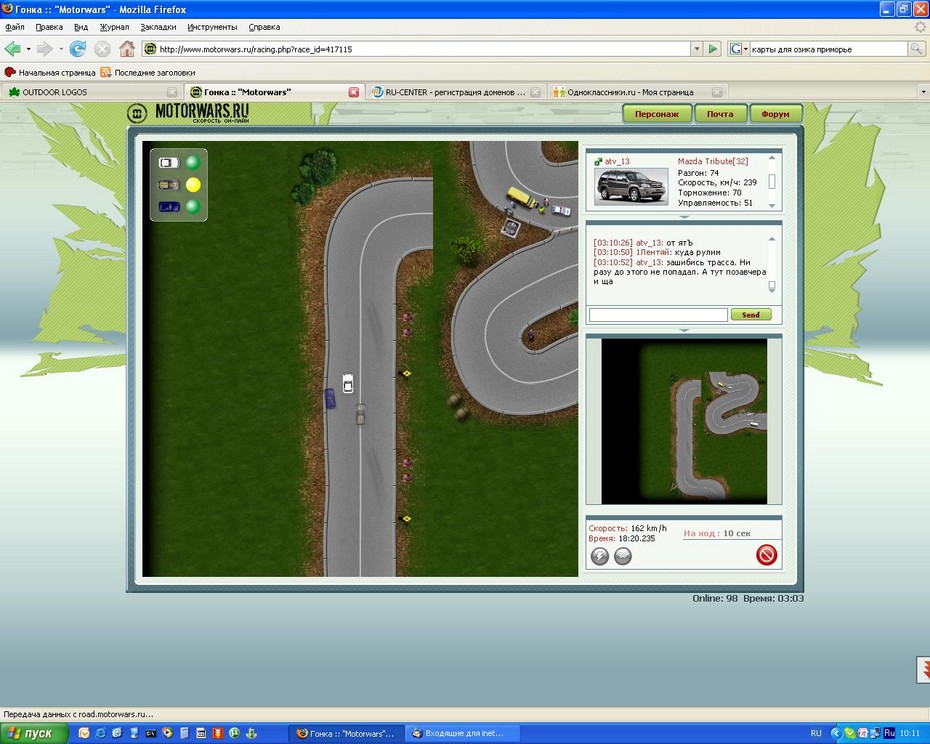Click the Персонаж button
The width and height of the screenshot is (930, 744).
pos(657,113)
